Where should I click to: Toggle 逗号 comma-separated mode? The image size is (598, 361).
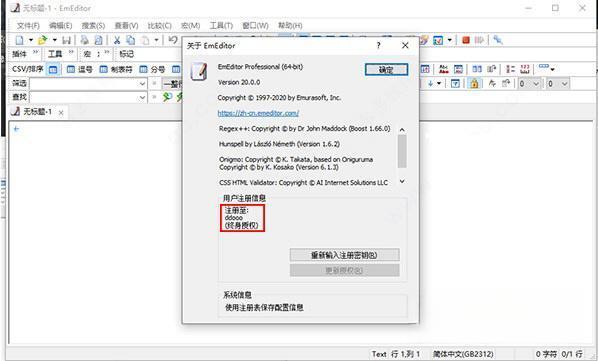[x=79, y=69]
